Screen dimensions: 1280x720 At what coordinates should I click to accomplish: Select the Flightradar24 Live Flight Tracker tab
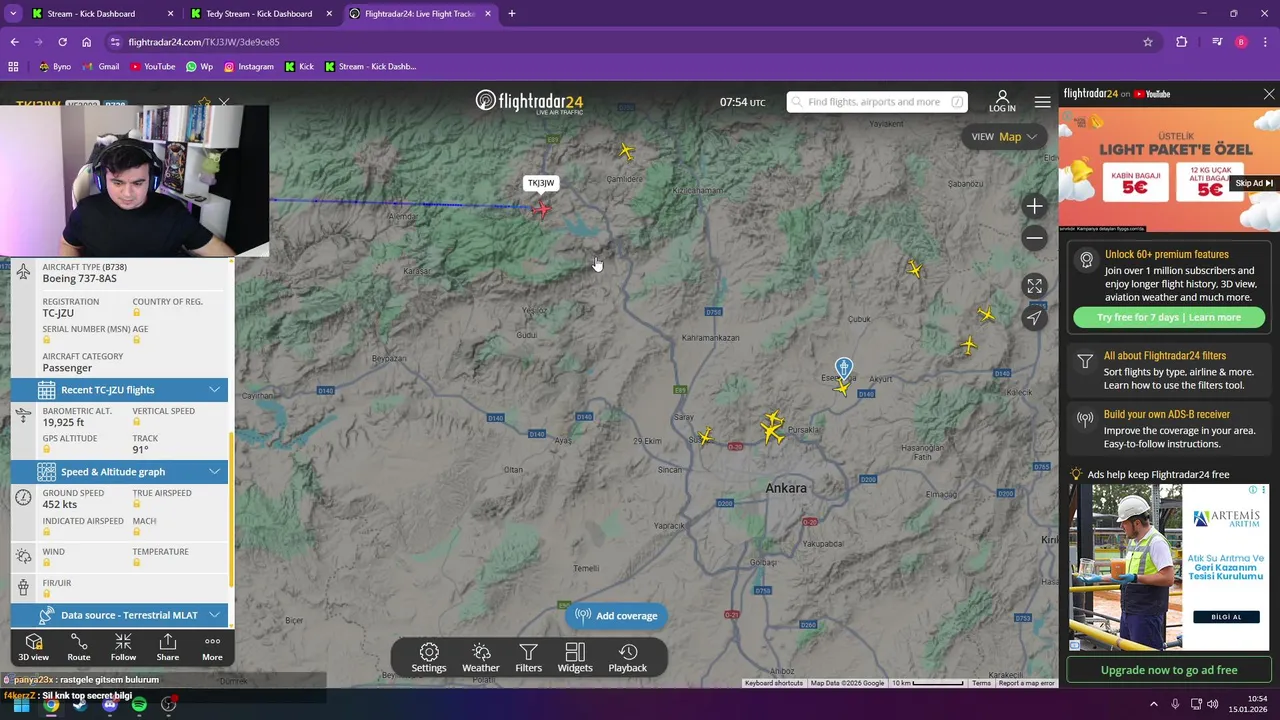coord(420,14)
